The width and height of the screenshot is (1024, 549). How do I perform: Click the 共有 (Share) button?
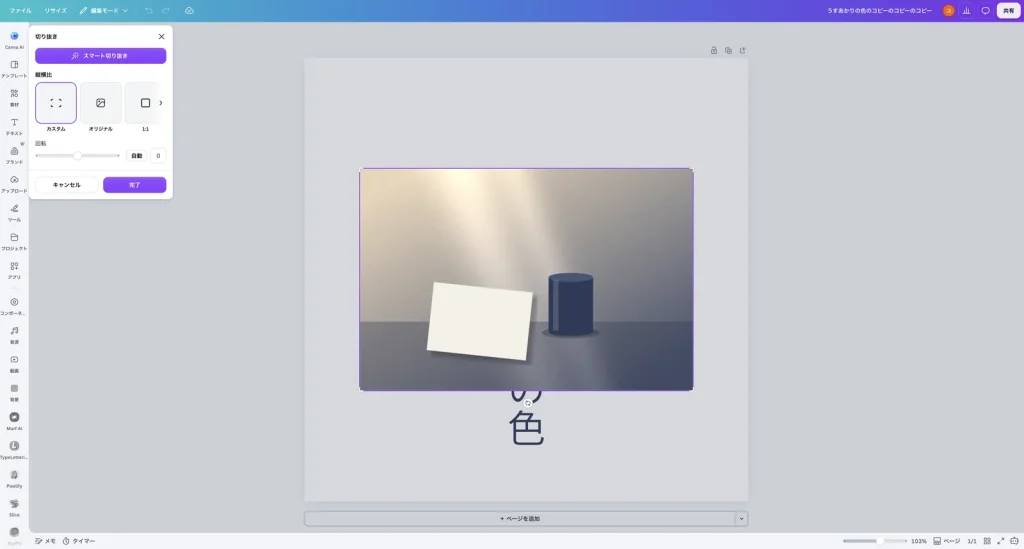1008,10
